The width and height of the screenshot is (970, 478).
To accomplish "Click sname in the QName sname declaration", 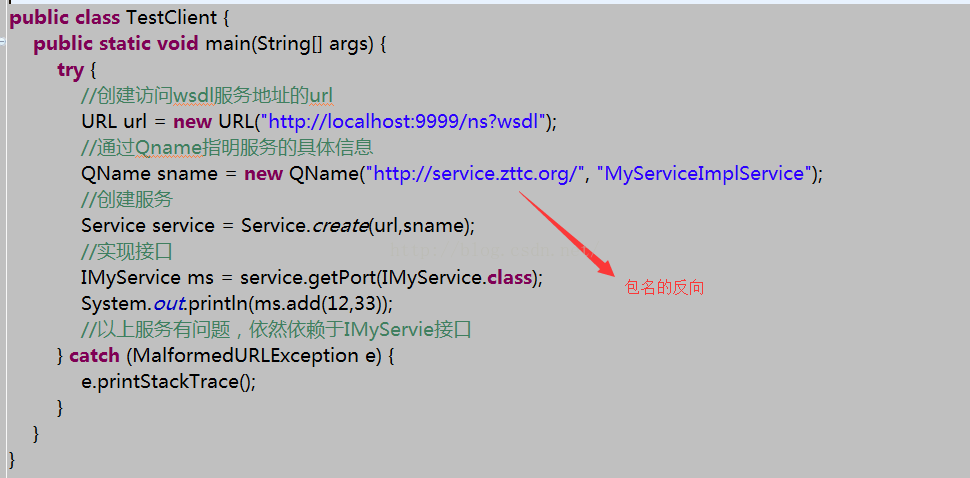I will 187,174.
